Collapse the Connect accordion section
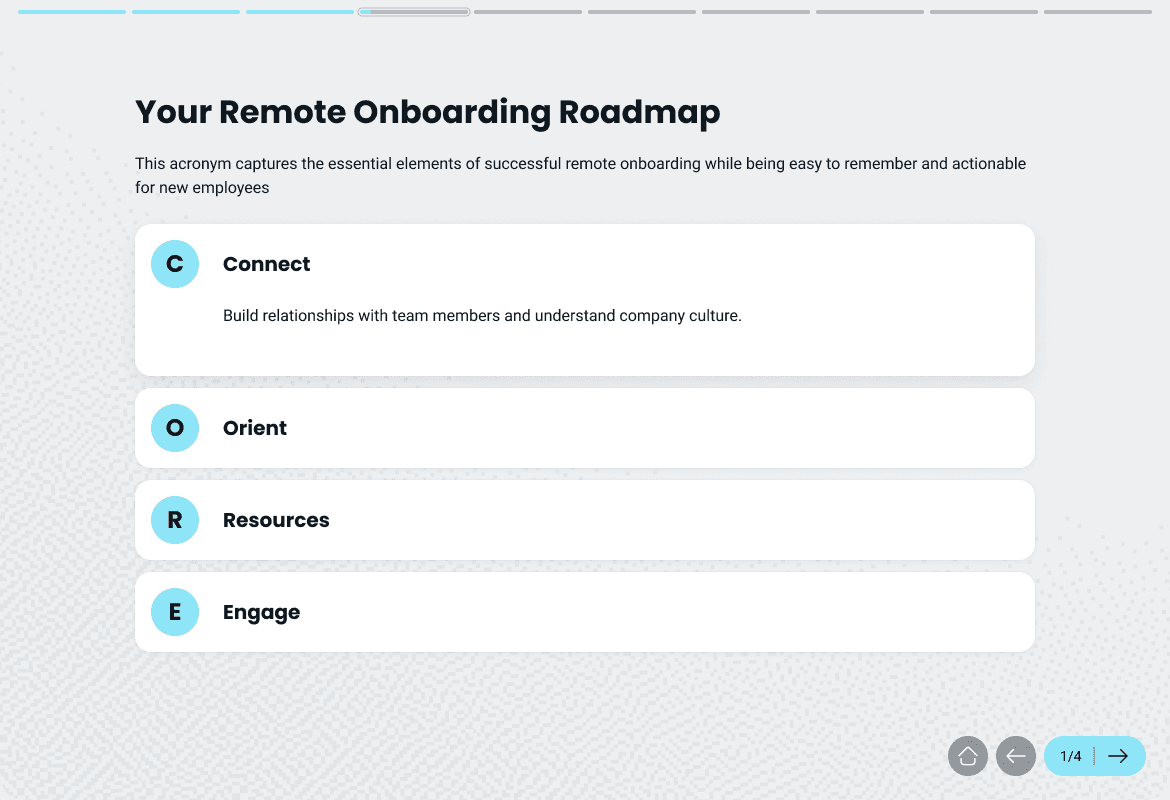This screenshot has width=1170, height=800. pos(584,264)
